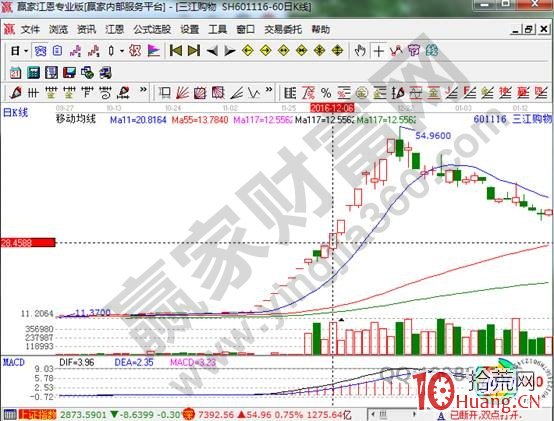Viewport: 554px width, 421px height.
Task: Click the 2873.5901 index value in status bar
Action: 83,414
